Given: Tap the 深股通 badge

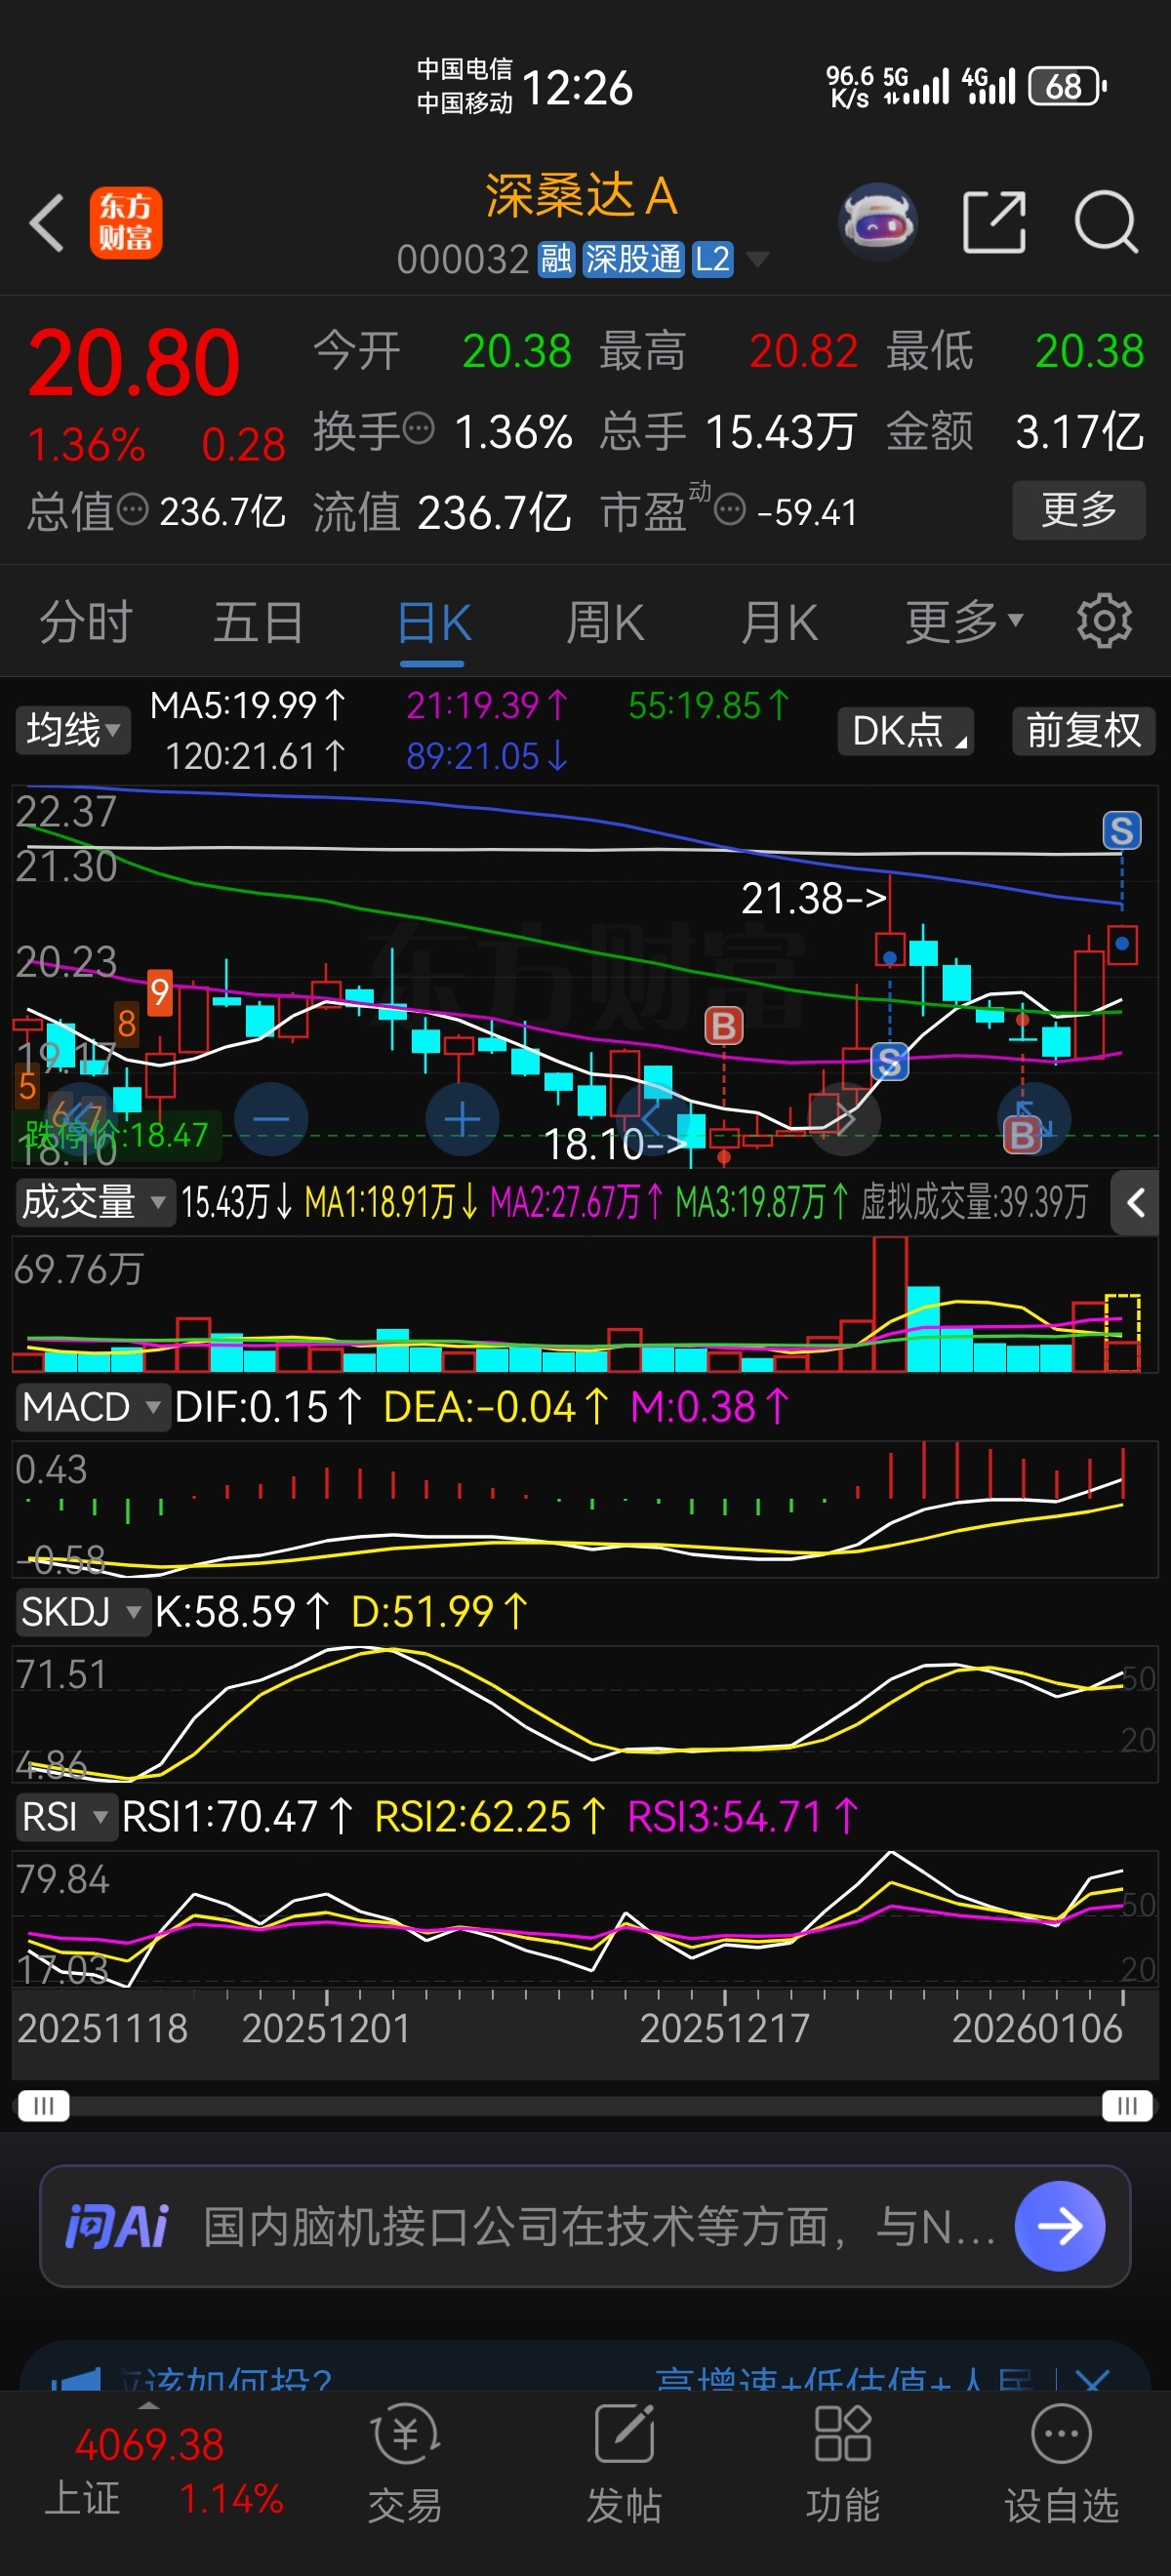Looking at the screenshot, I should tap(633, 260).
